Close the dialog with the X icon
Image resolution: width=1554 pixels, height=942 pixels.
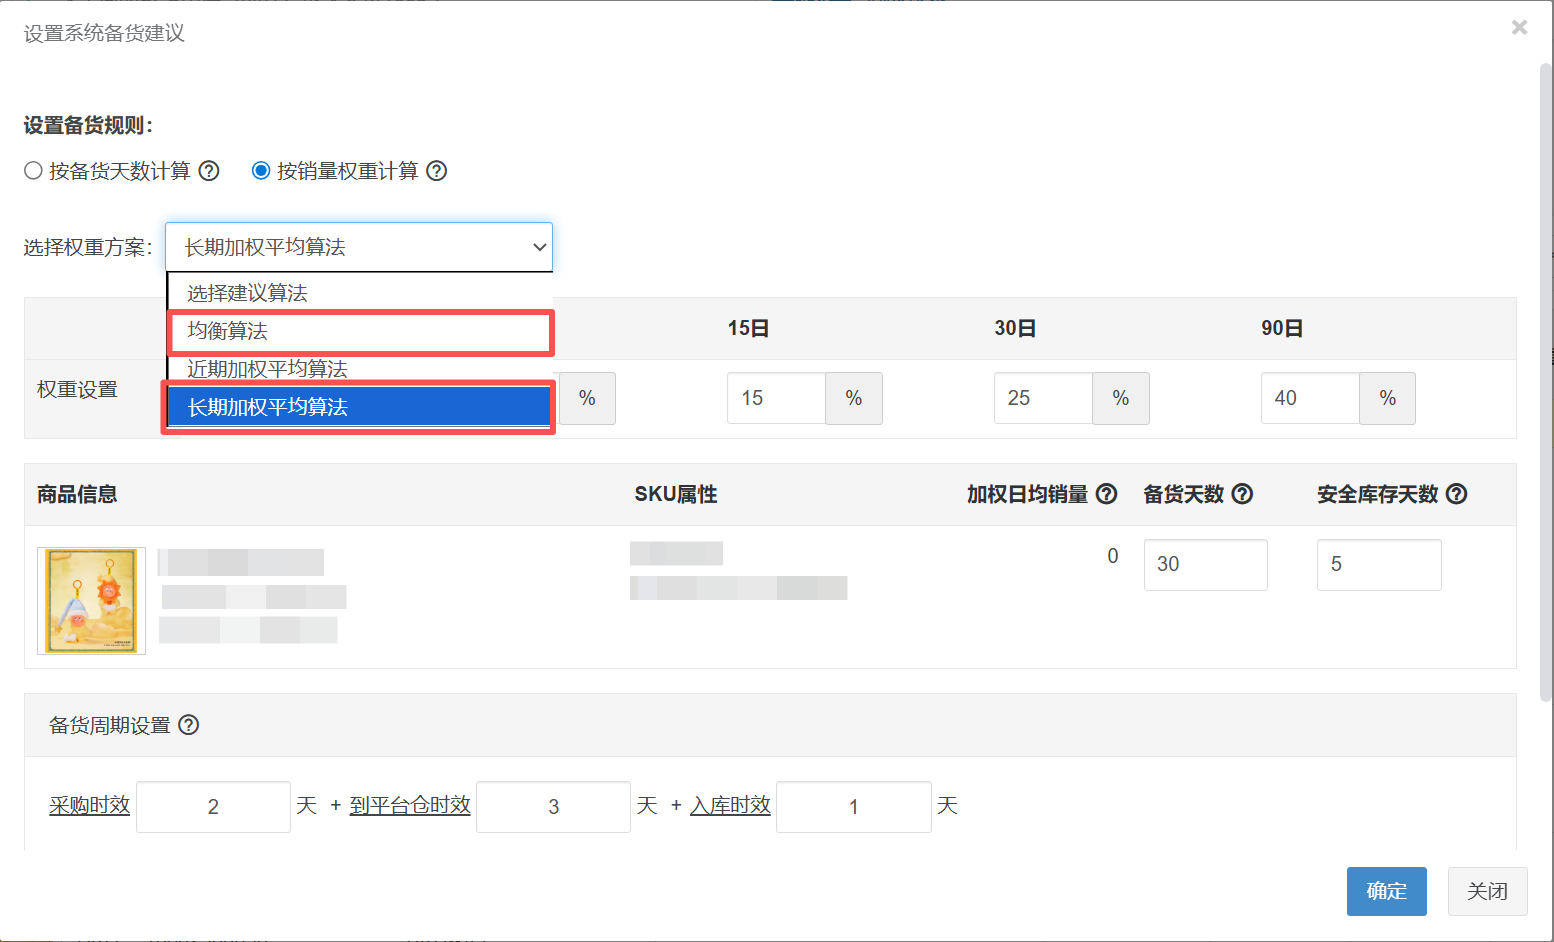(1519, 28)
